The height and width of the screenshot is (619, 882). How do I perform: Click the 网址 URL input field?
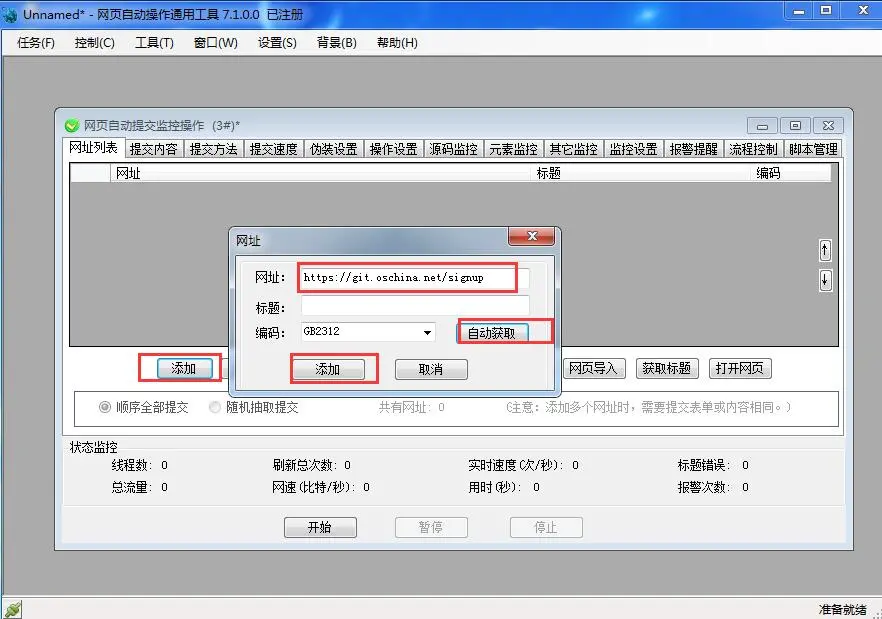click(x=415, y=277)
